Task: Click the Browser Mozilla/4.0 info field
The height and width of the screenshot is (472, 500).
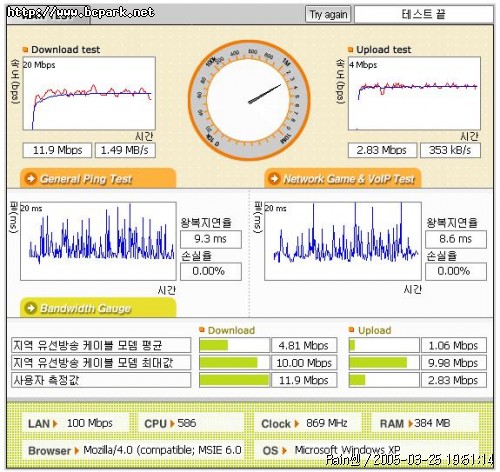Action: [x=133, y=450]
